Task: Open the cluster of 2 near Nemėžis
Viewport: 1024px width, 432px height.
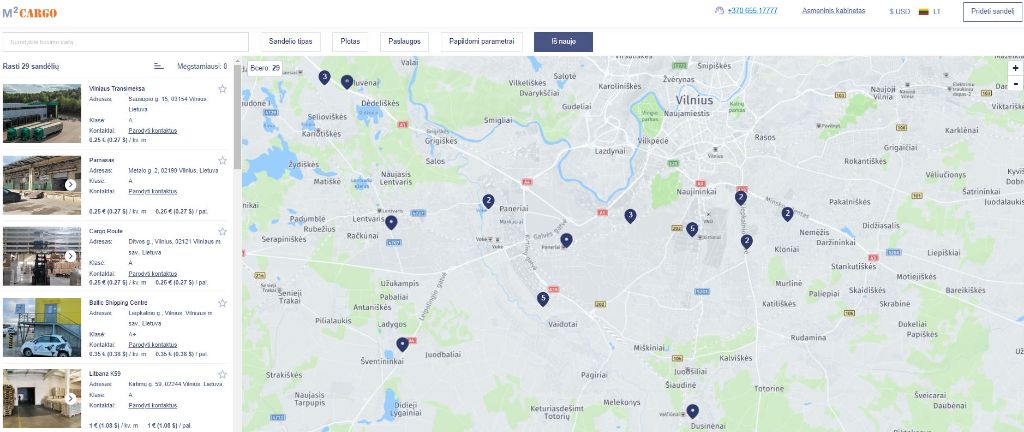Action: 787,213
